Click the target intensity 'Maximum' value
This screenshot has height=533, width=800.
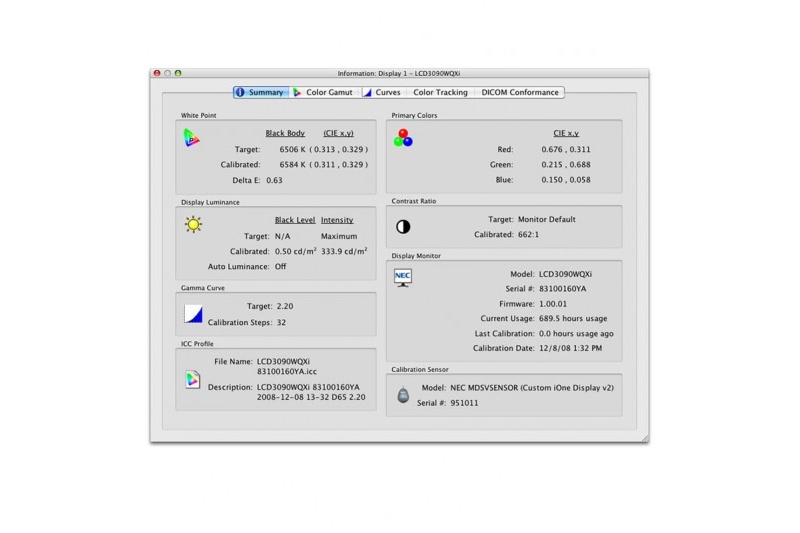pos(339,236)
